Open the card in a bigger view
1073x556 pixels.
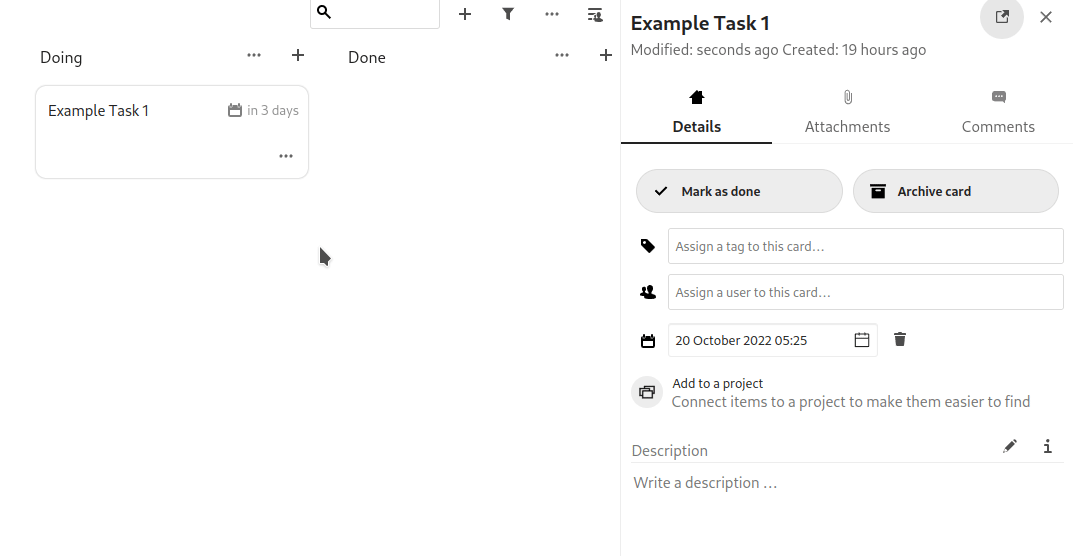pos(1002,17)
